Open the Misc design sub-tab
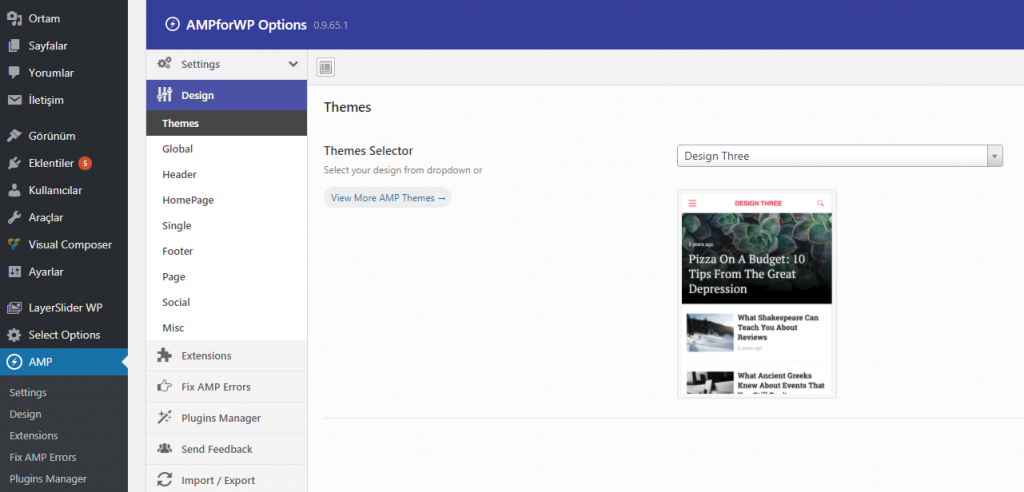1024x492 pixels. 227,327
